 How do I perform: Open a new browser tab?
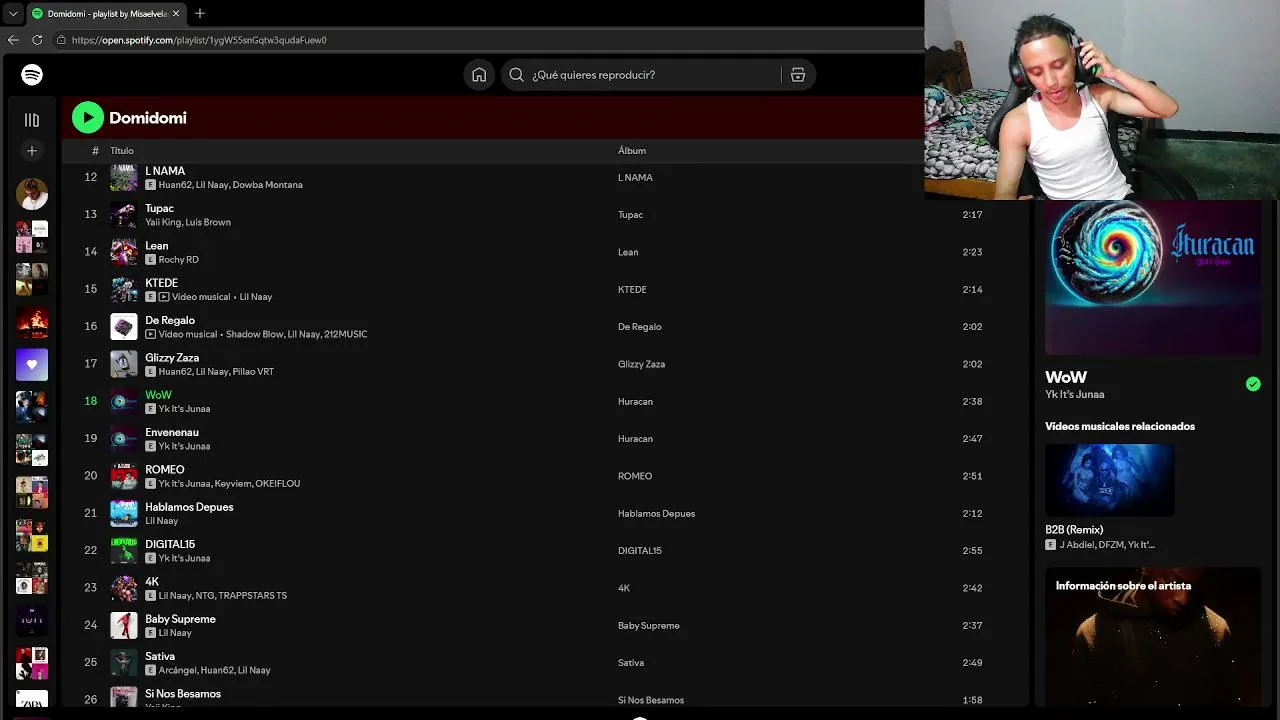[200, 14]
